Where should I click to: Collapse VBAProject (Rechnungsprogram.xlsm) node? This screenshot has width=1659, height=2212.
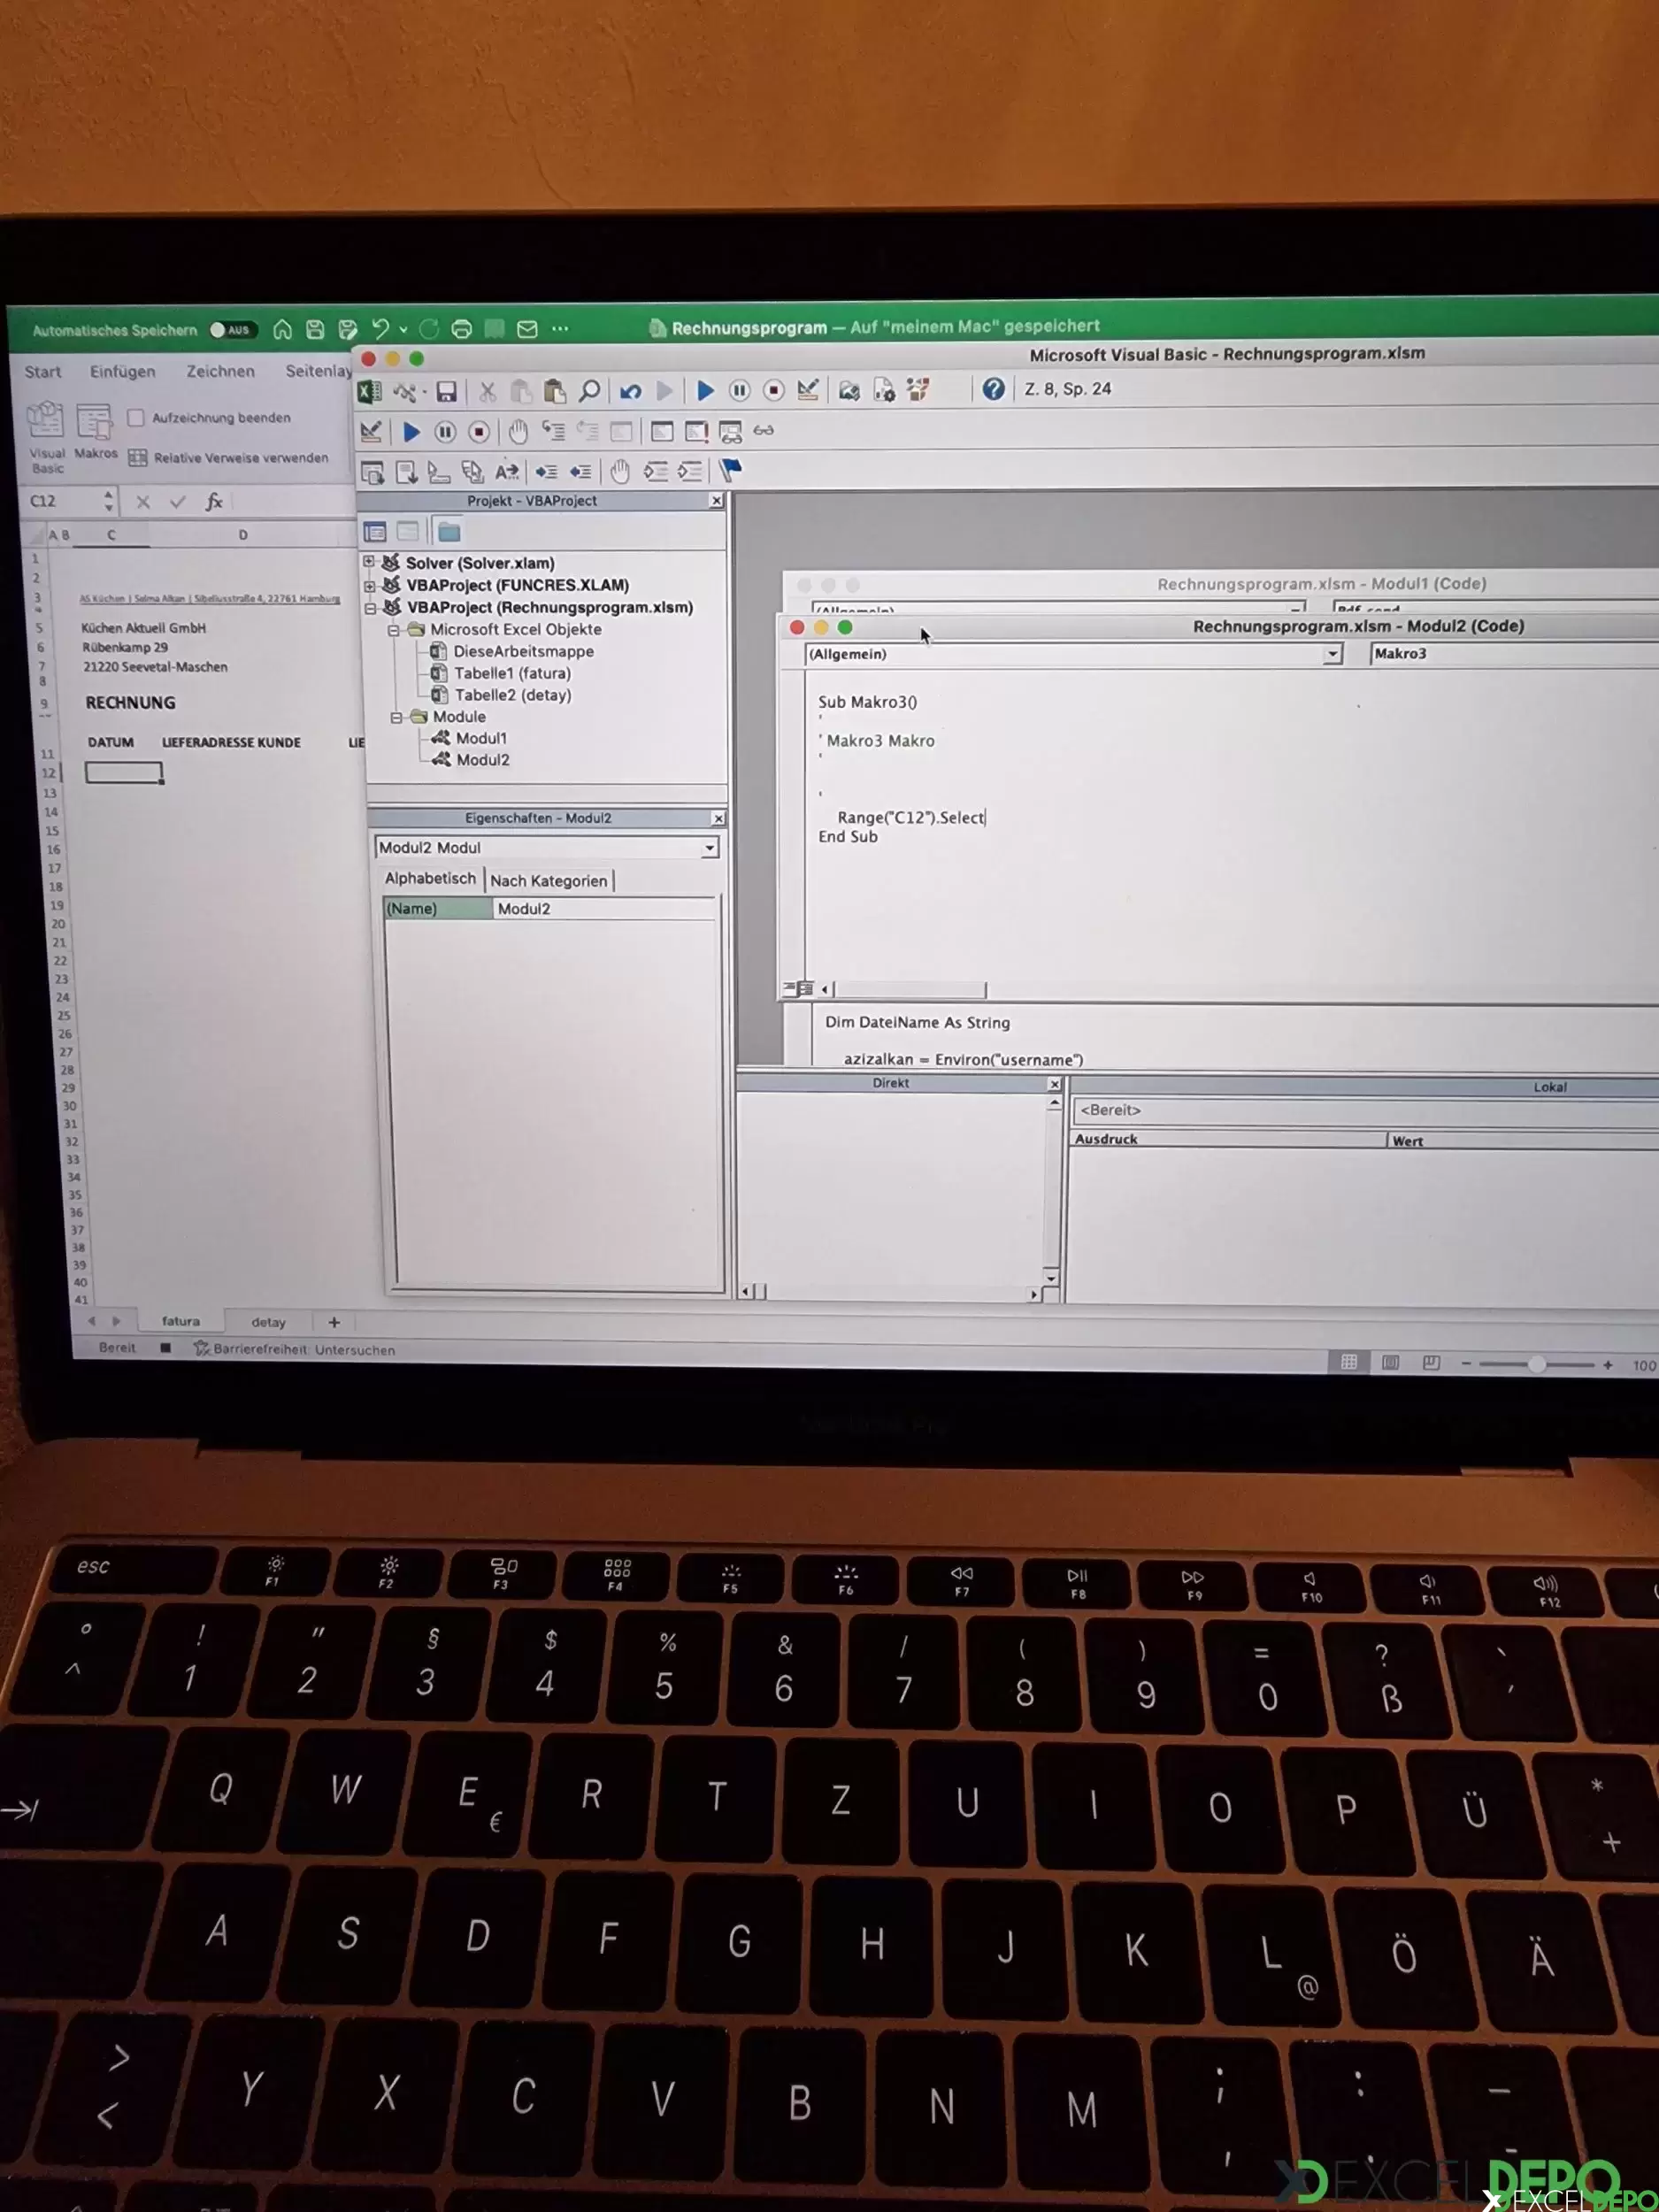370,607
